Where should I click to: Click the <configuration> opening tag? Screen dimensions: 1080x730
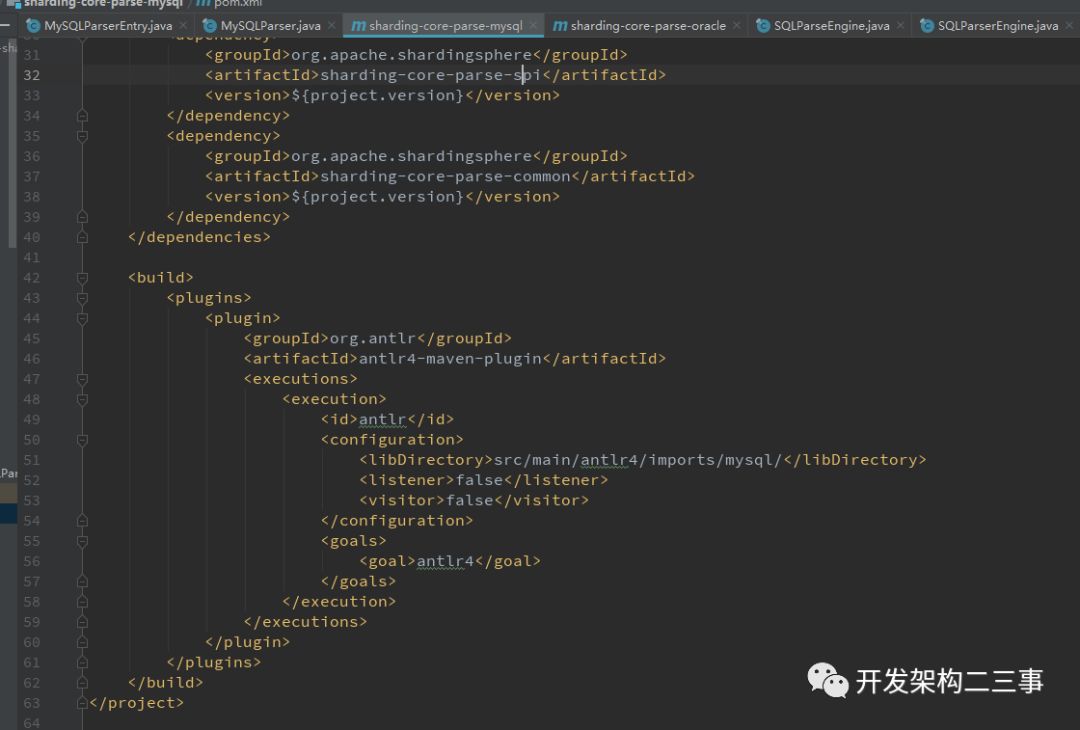pos(392,439)
